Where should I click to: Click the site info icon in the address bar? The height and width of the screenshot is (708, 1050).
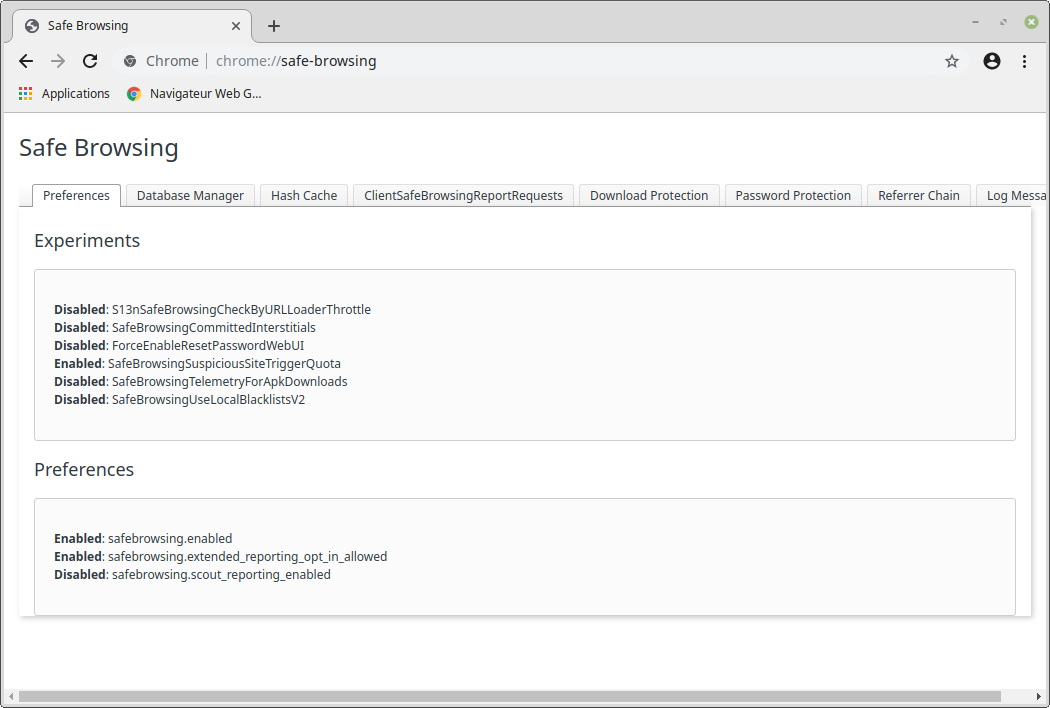[x=130, y=61]
